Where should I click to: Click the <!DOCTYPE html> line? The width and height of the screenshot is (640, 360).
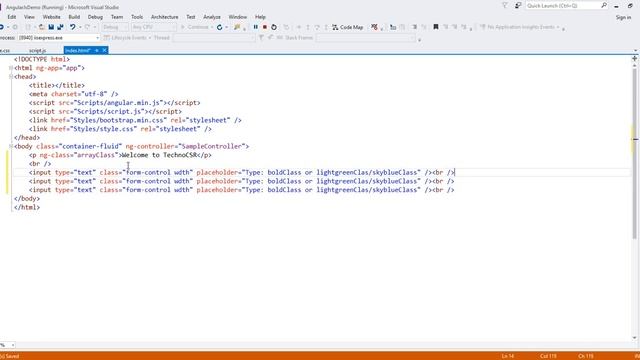[x=42, y=59]
